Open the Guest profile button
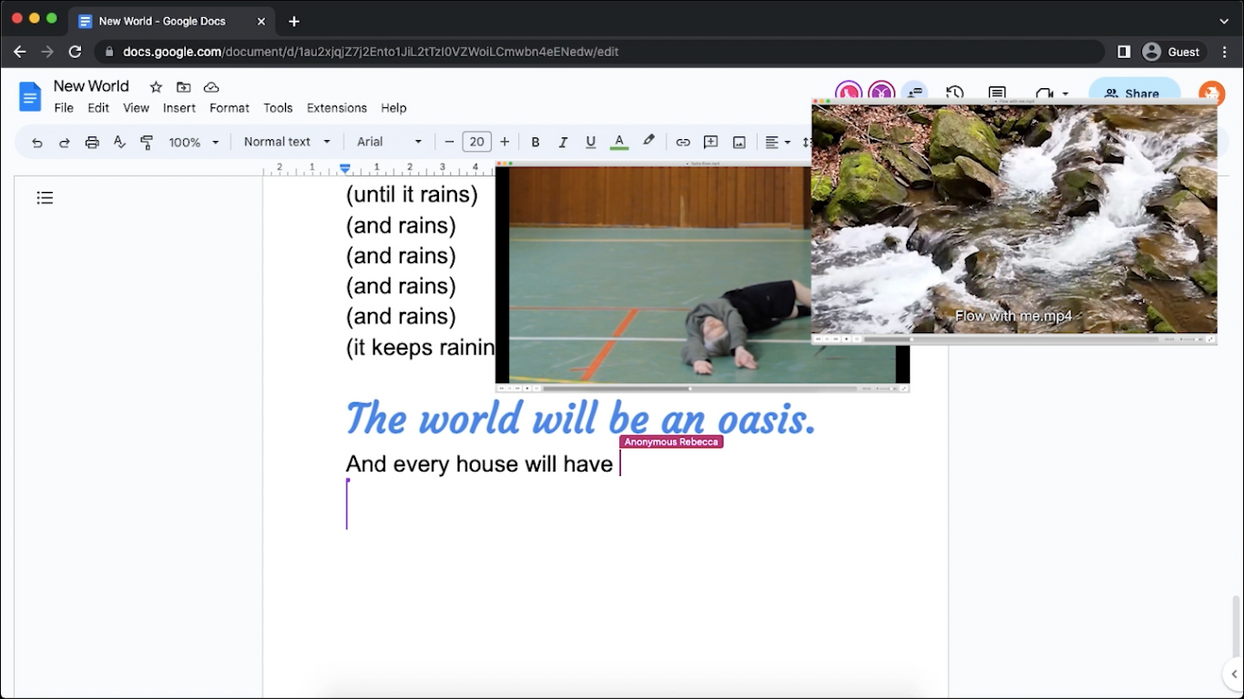The image size is (1244, 699). (1171, 51)
